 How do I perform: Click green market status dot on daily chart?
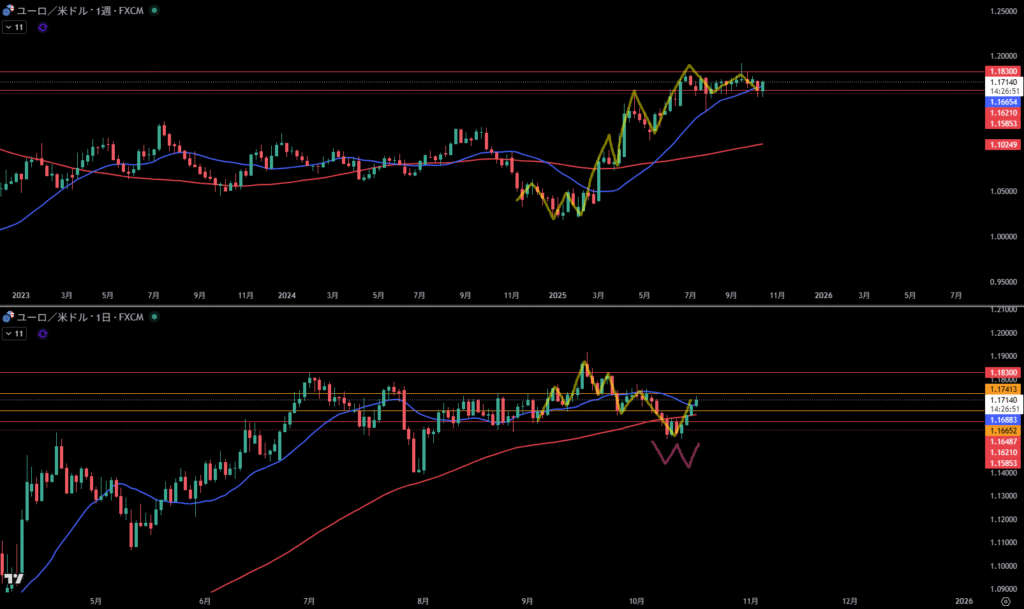(x=154, y=317)
